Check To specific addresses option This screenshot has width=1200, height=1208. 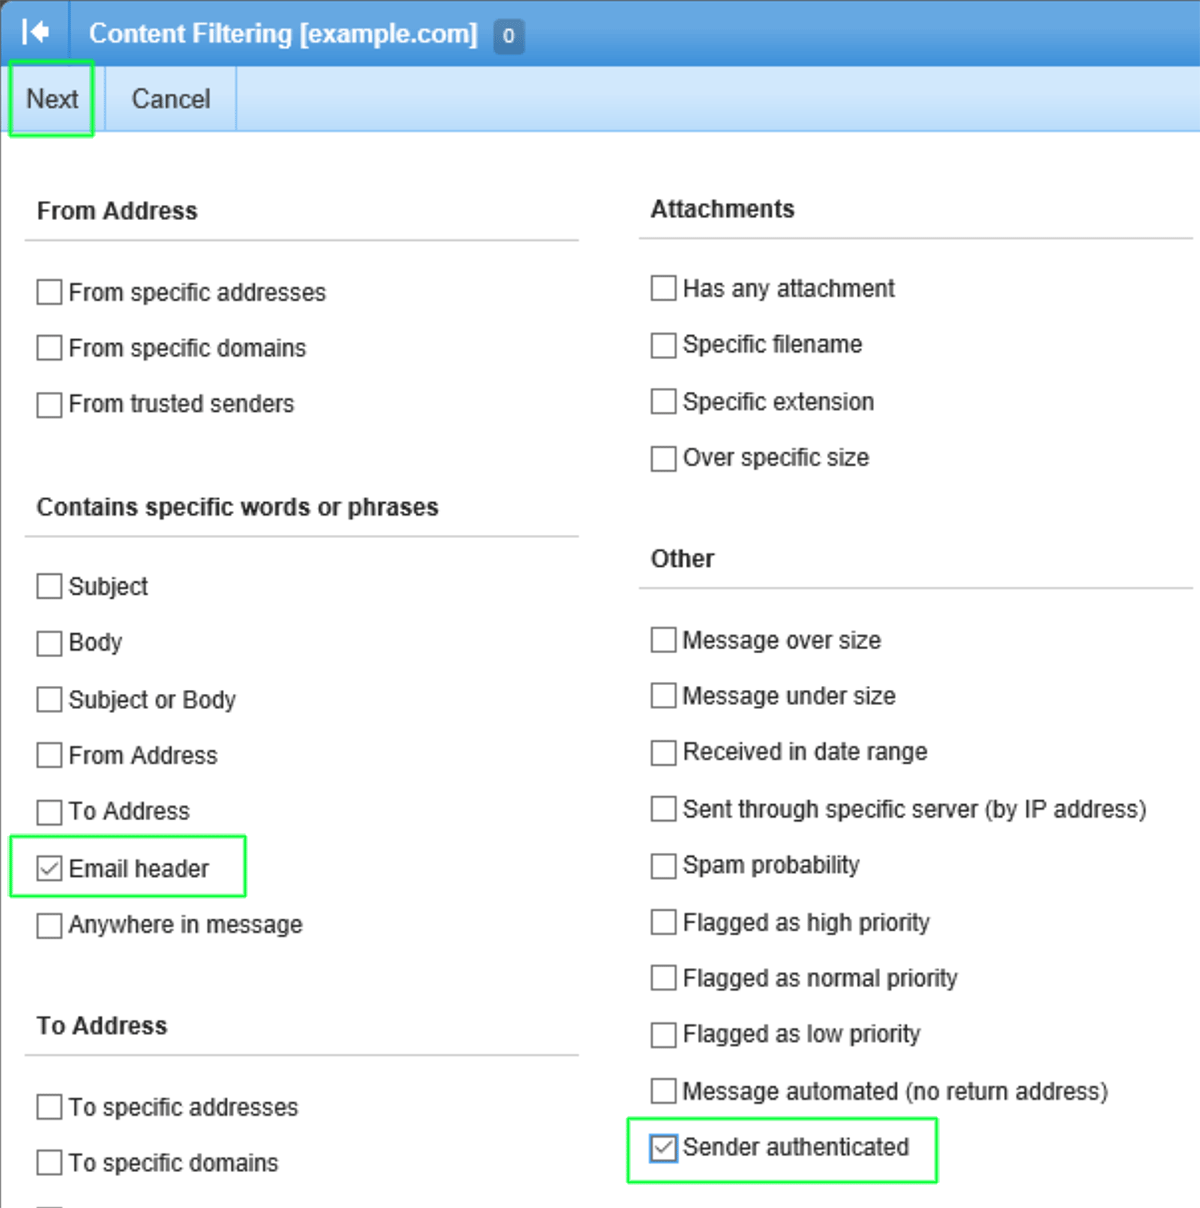(x=49, y=1107)
